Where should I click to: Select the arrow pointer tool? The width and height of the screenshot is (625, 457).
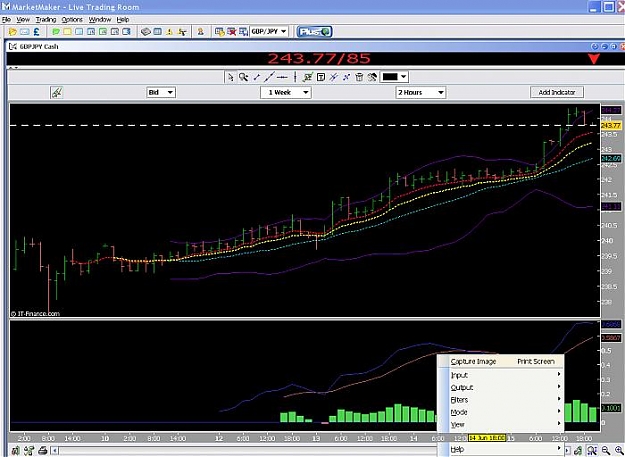(230, 77)
